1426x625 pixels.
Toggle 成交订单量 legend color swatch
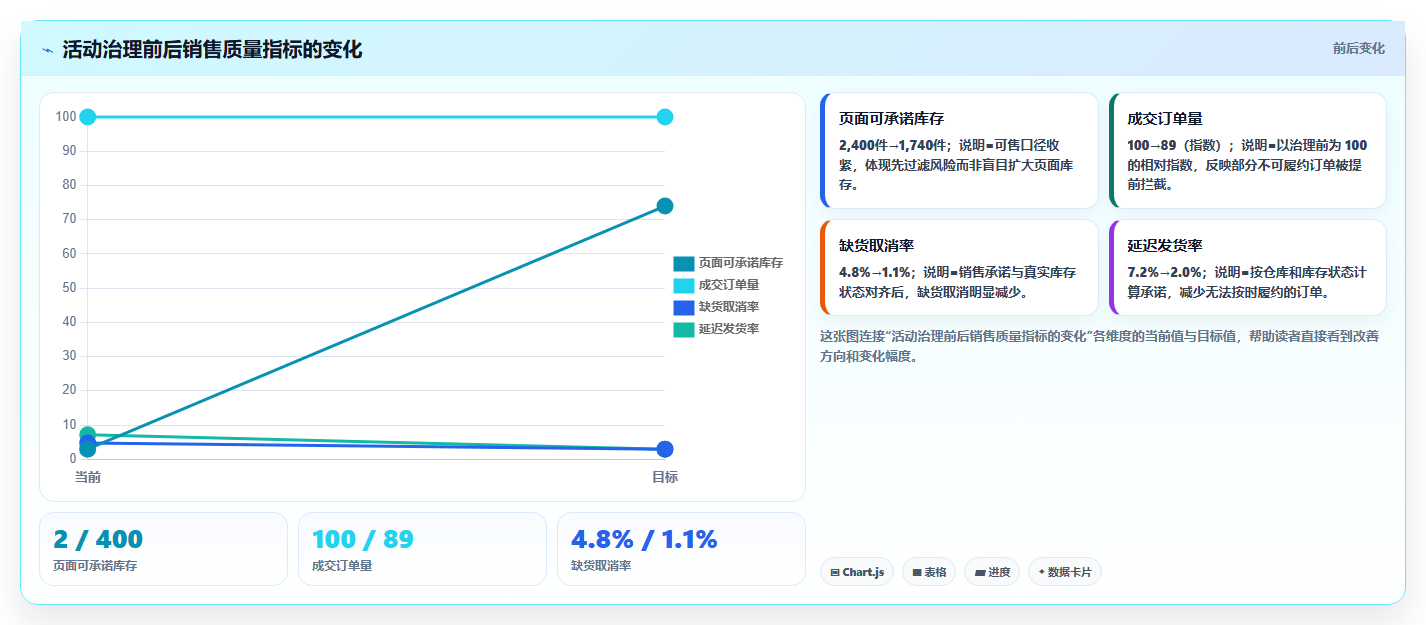click(x=684, y=285)
